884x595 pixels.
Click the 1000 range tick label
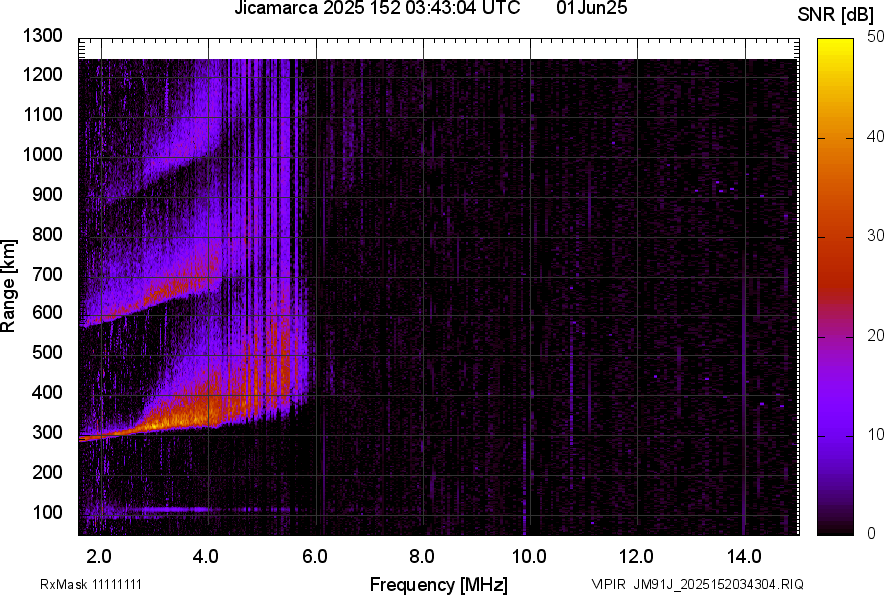coord(42,154)
